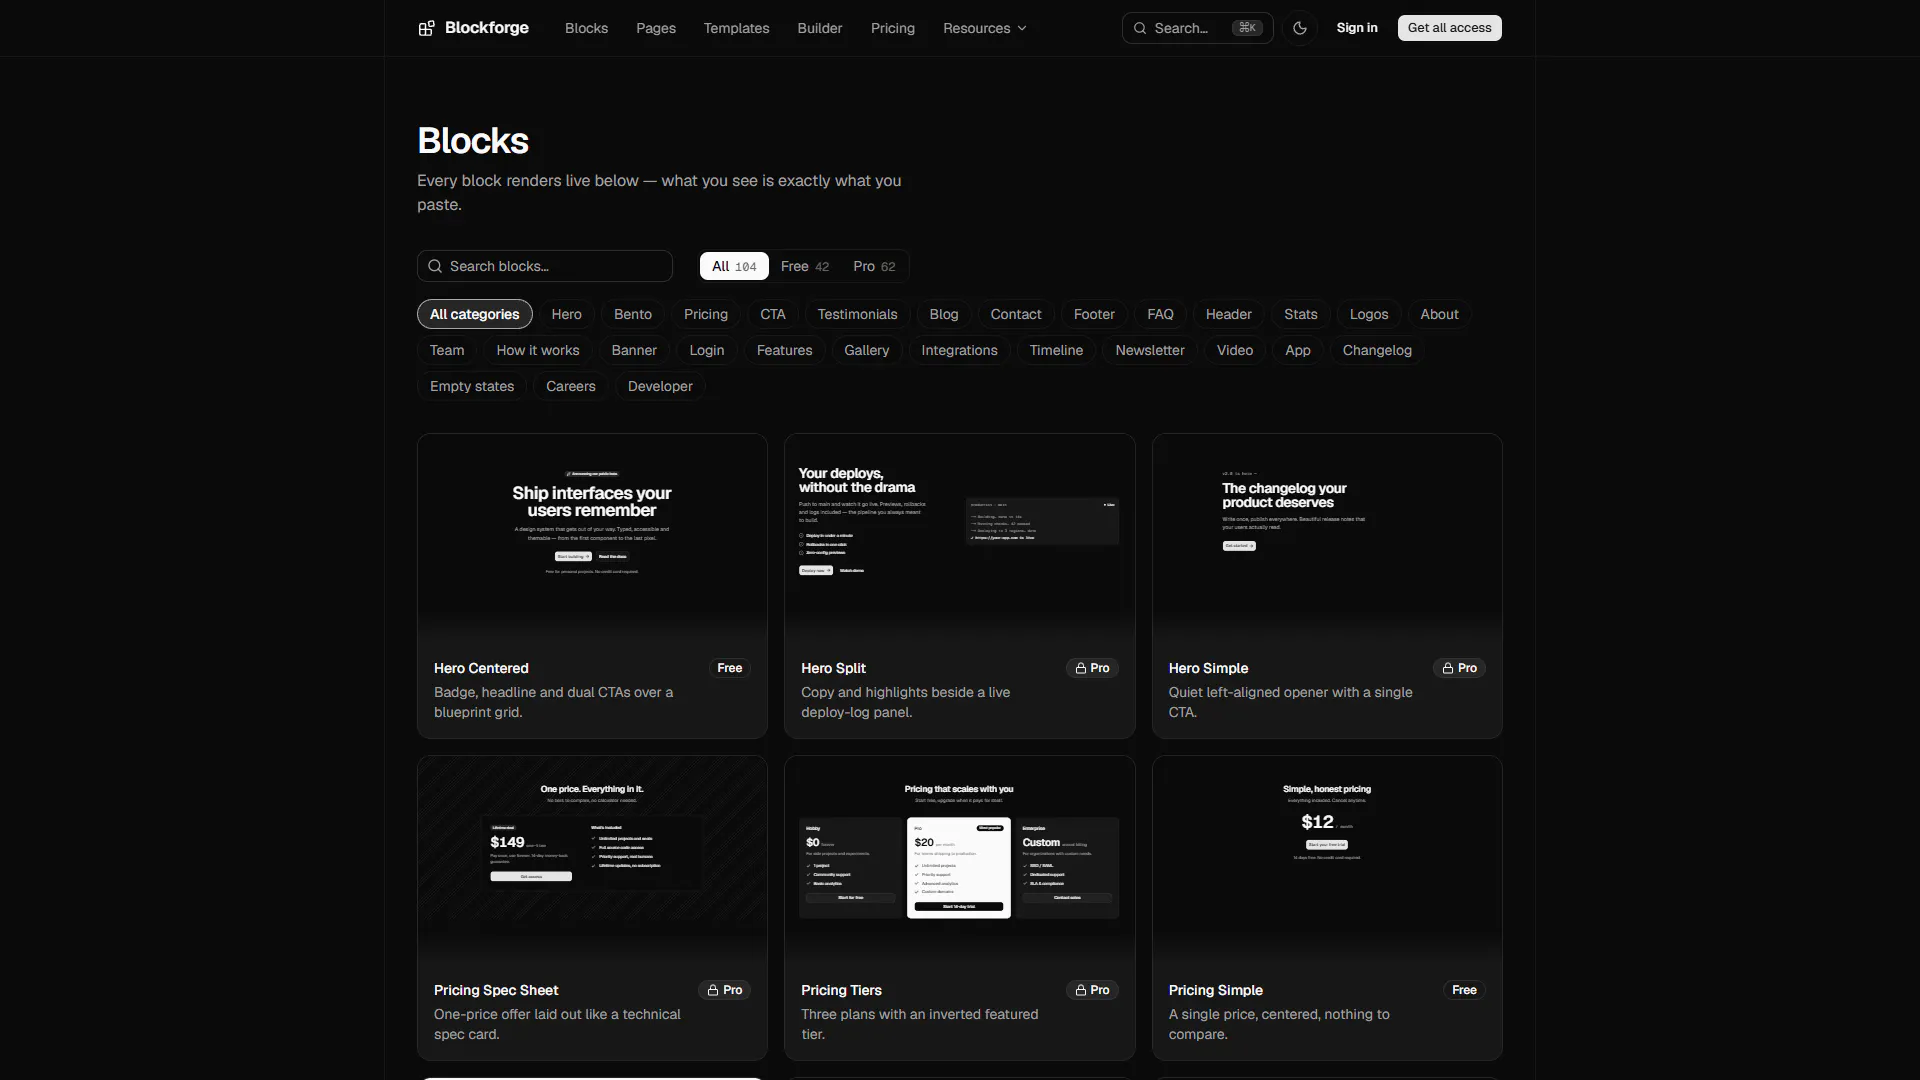Select the All categories chip
This screenshot has height=1080, width=1920.
pyautogui.click(x=475, y=314)
